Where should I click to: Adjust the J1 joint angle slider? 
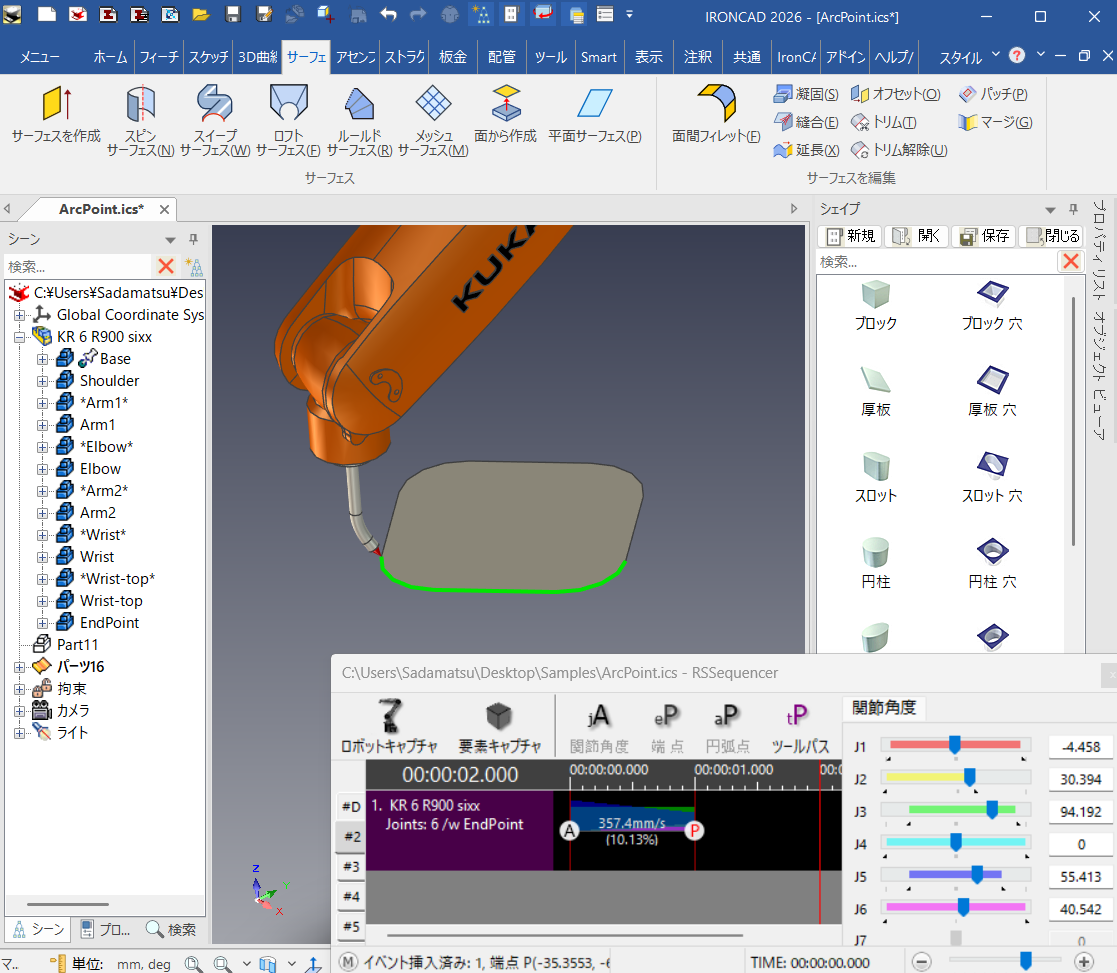[x=955, y=745]
